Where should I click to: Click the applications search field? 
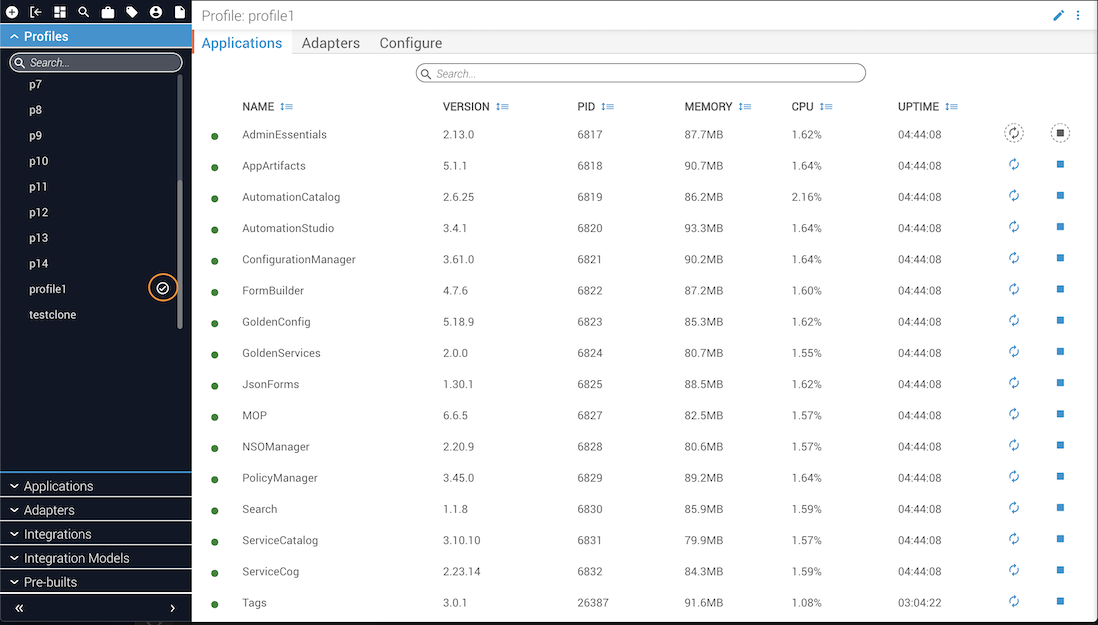pos(640,73)
